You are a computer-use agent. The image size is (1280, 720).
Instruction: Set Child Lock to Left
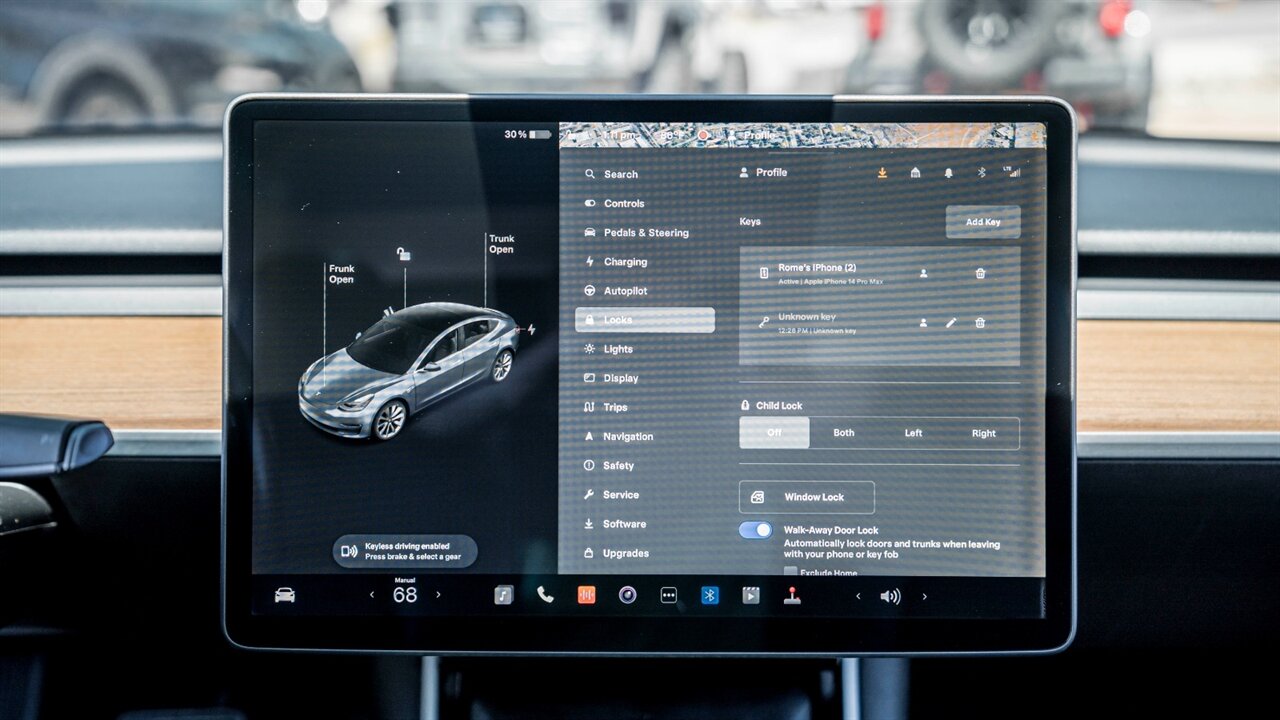(914, 433)
